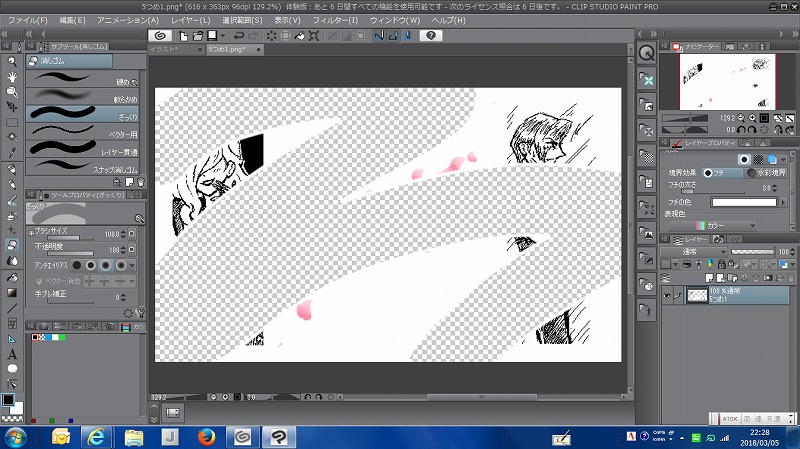
Task: Zoom in using Navigator plus magnifier
Action: (752, 118)
